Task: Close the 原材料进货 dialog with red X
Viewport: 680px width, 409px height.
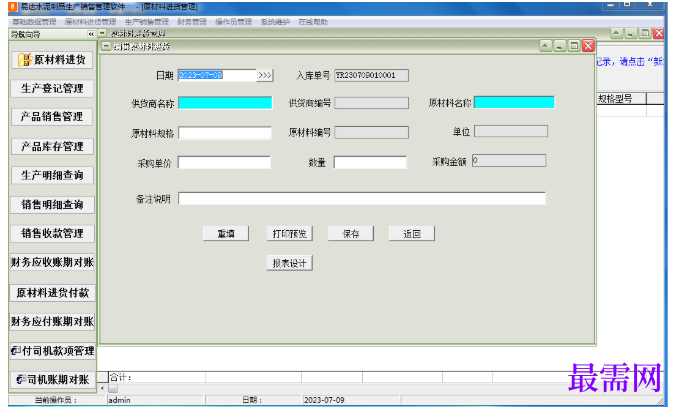Action: (x=588, y=46)
